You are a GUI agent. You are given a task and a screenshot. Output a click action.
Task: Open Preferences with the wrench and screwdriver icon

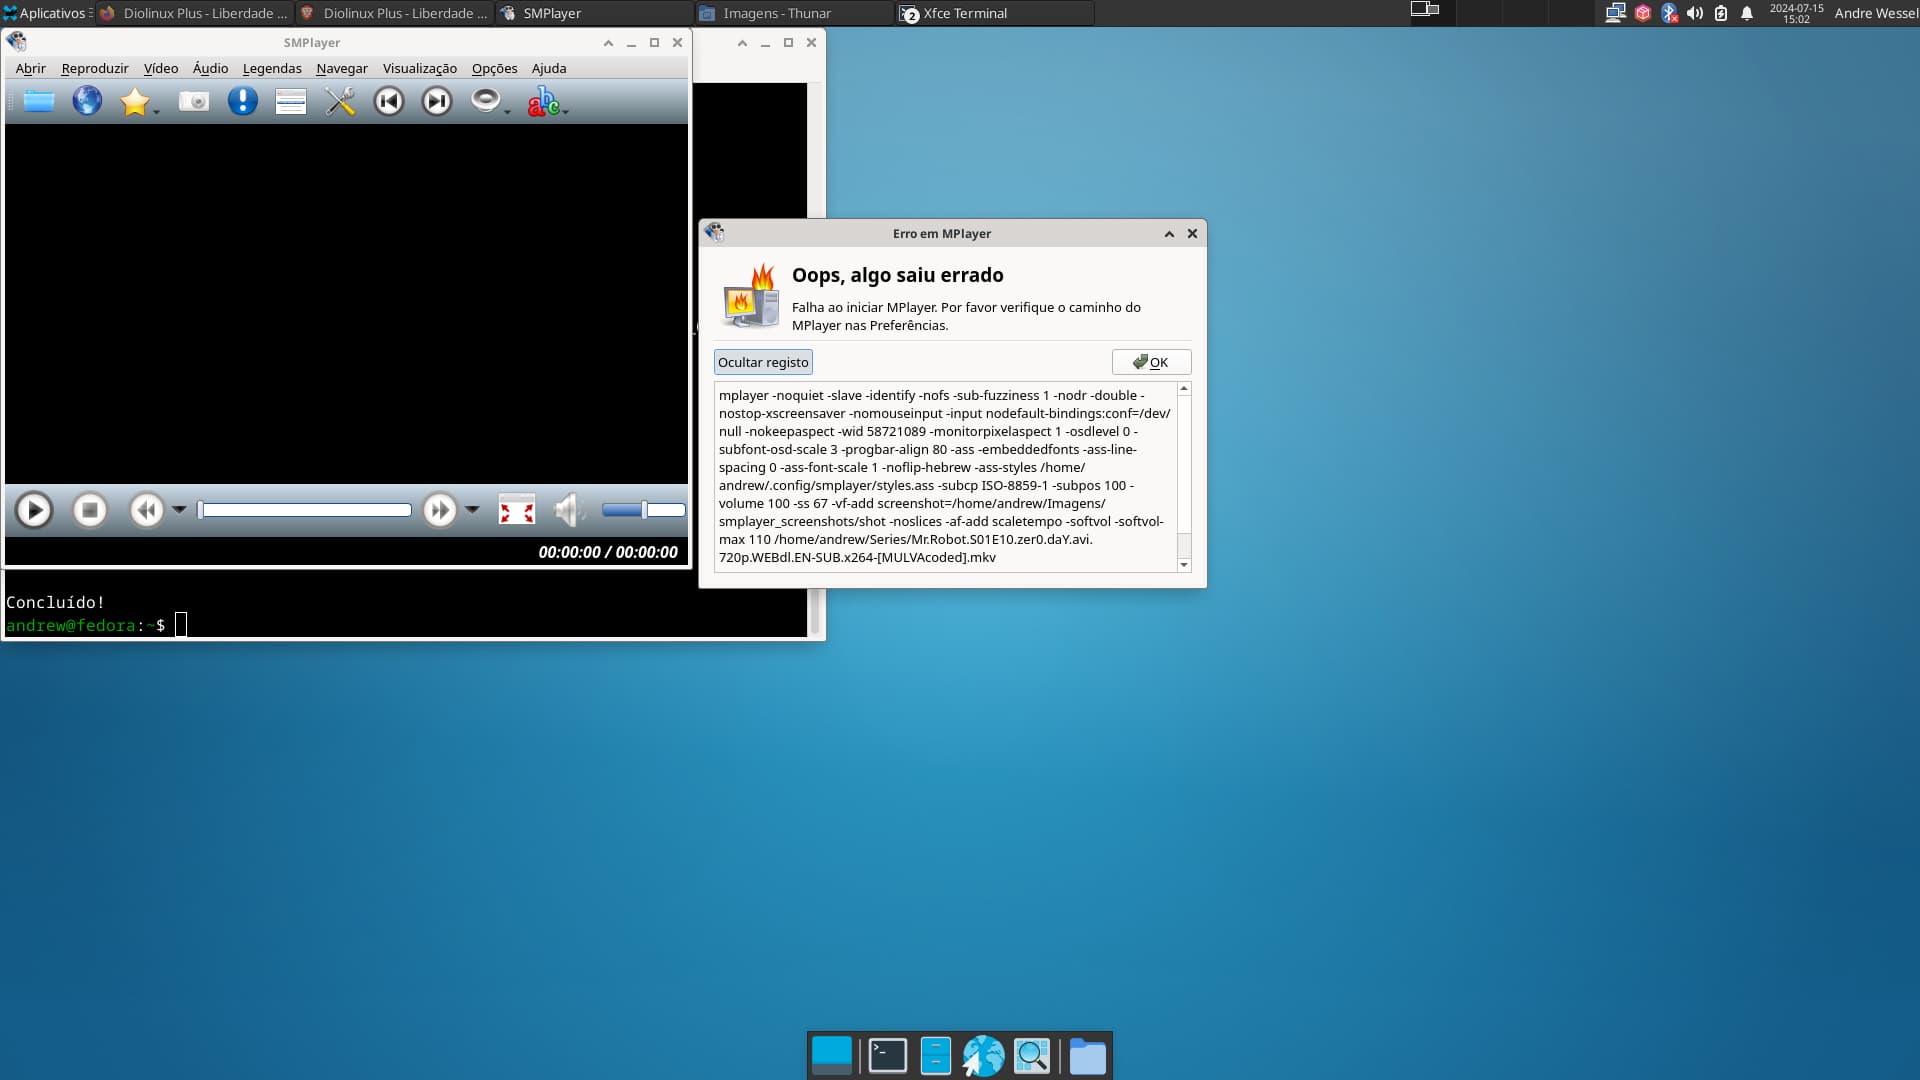(x=340, y=101)
